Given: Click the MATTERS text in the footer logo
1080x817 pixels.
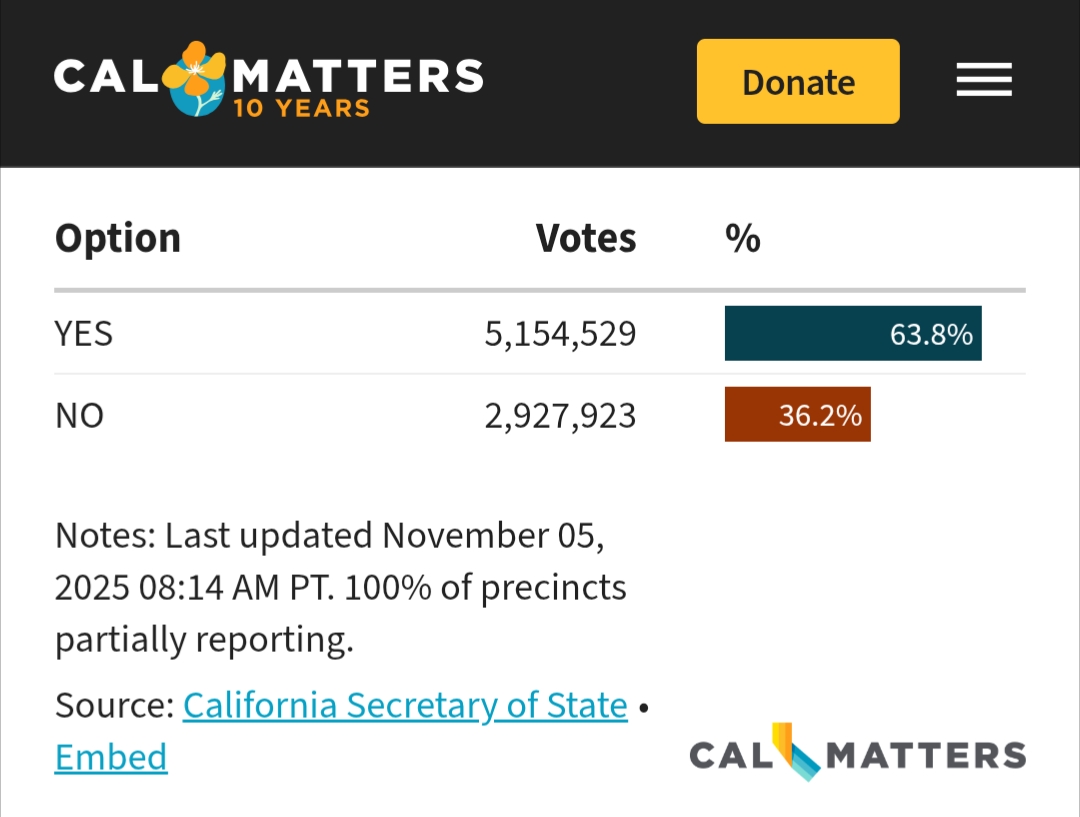Looking at the screenshot, I should (x=926, y=755).
